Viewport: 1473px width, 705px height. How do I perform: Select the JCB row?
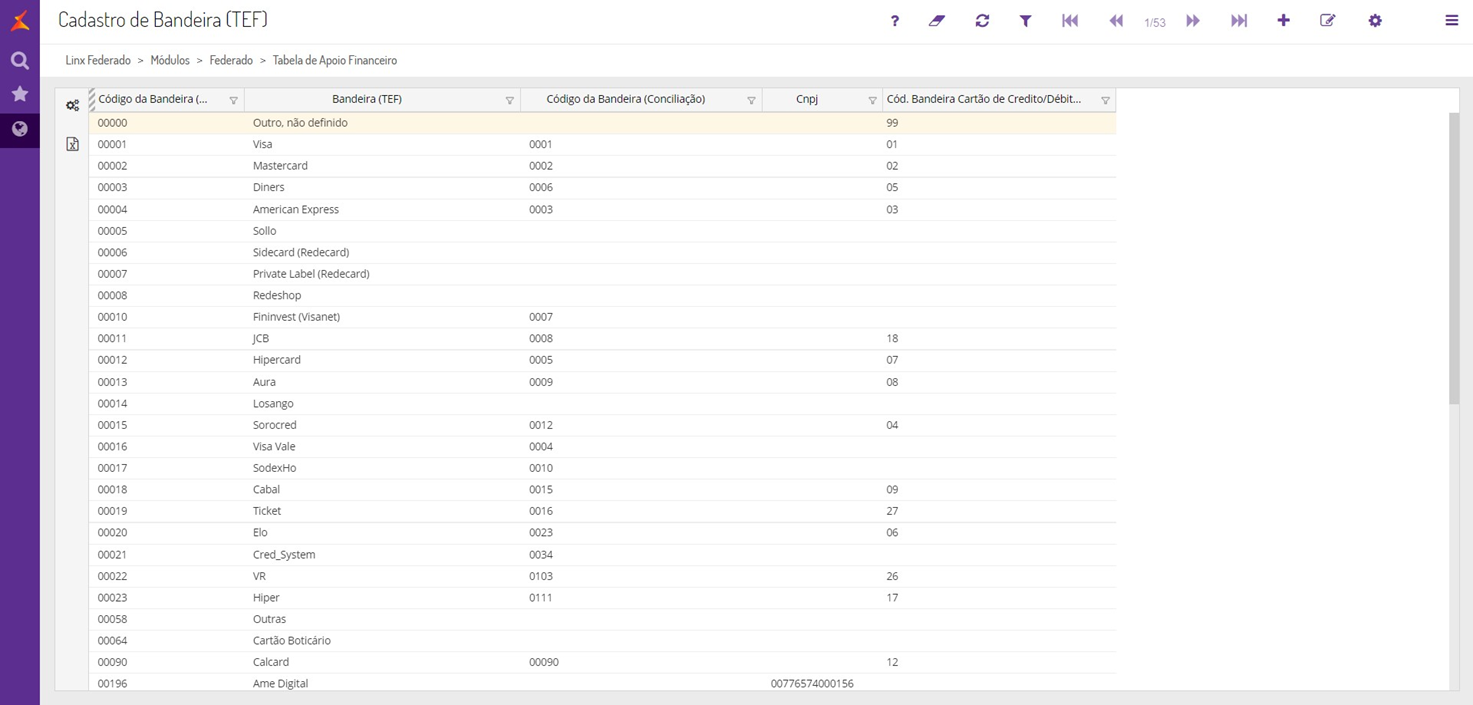click(x=602, y=338)
